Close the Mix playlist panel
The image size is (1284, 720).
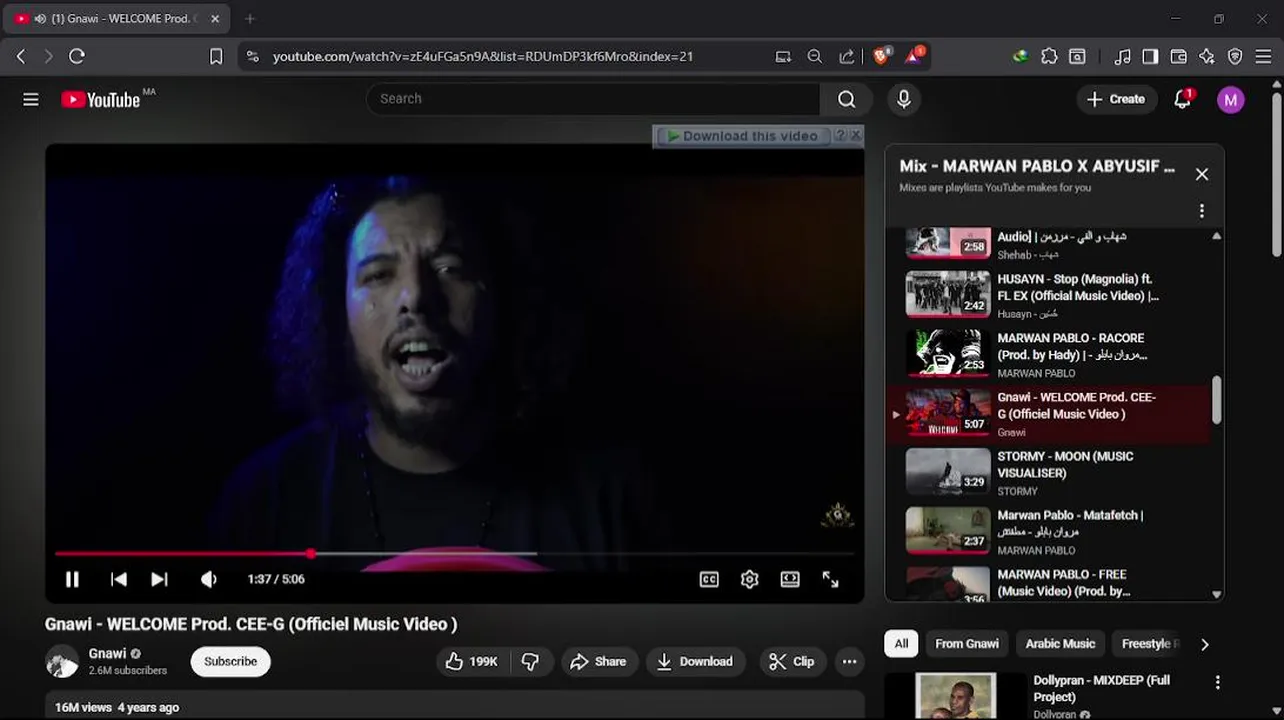[1202, 174]
